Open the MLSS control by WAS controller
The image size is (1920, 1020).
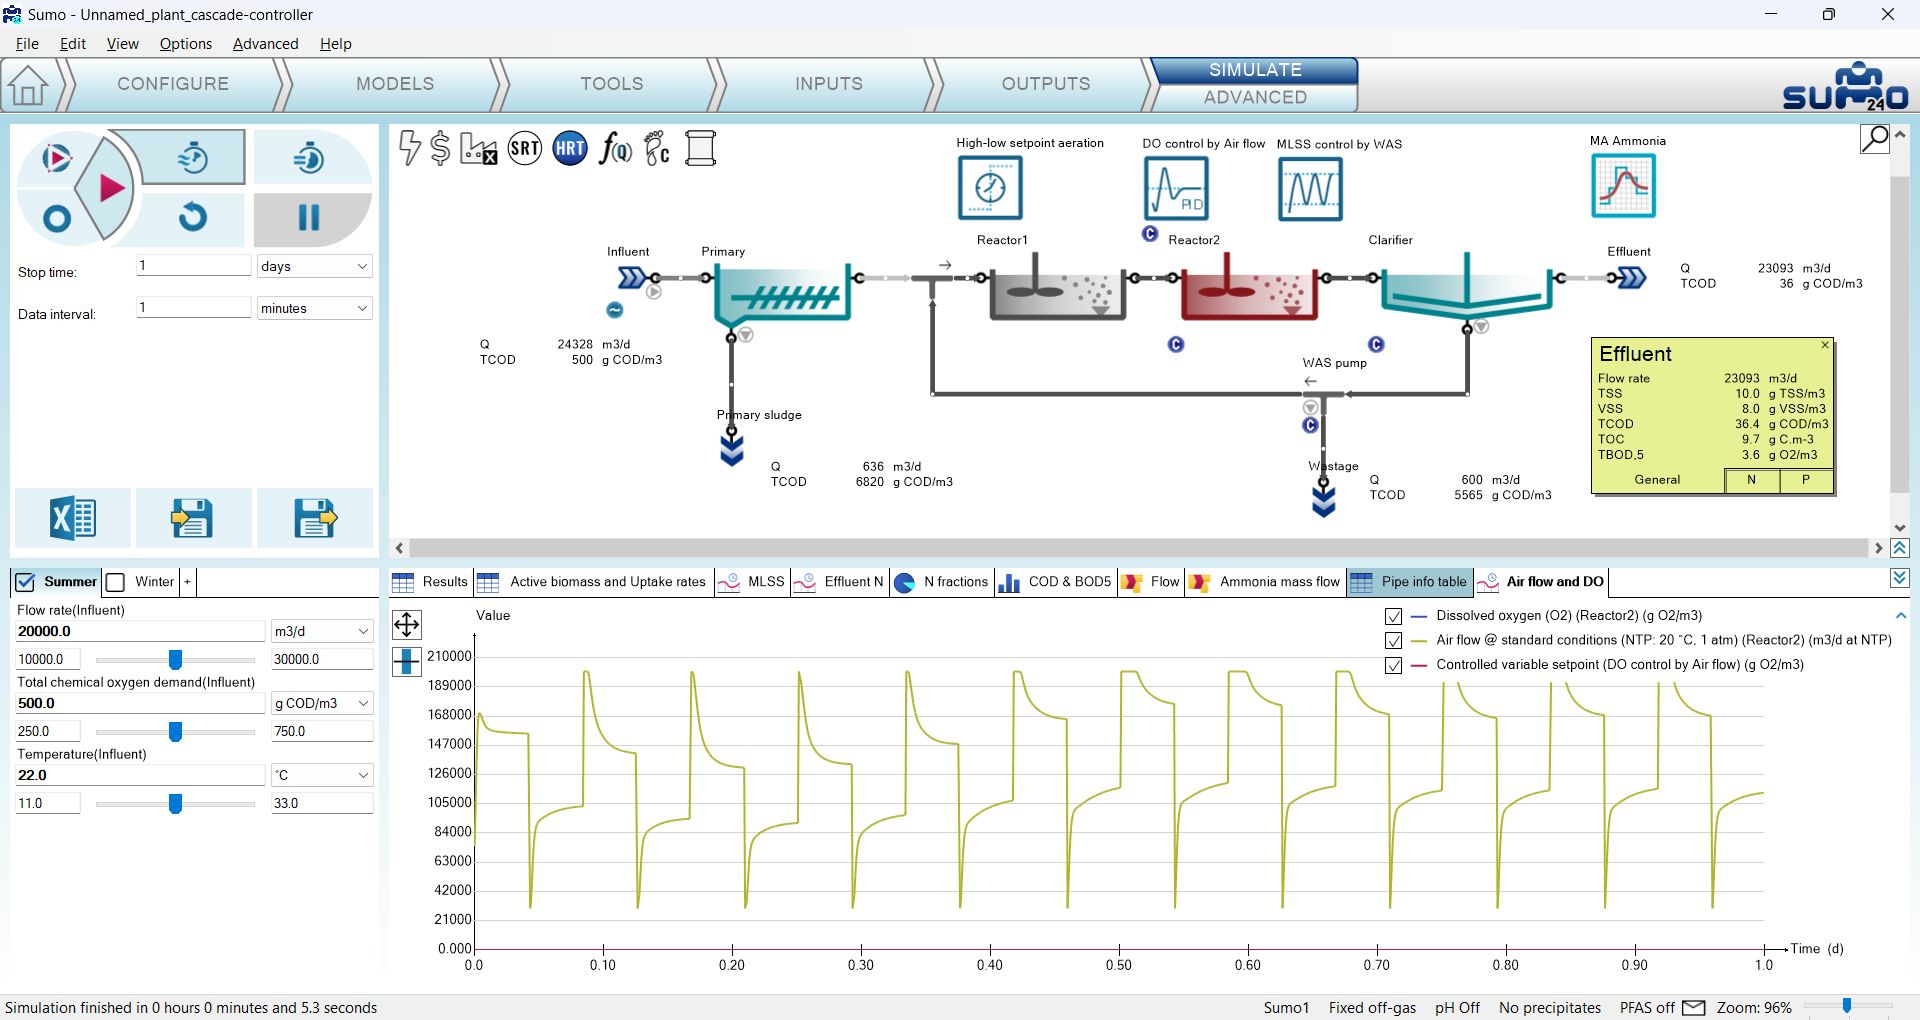tap(1310, 188)
